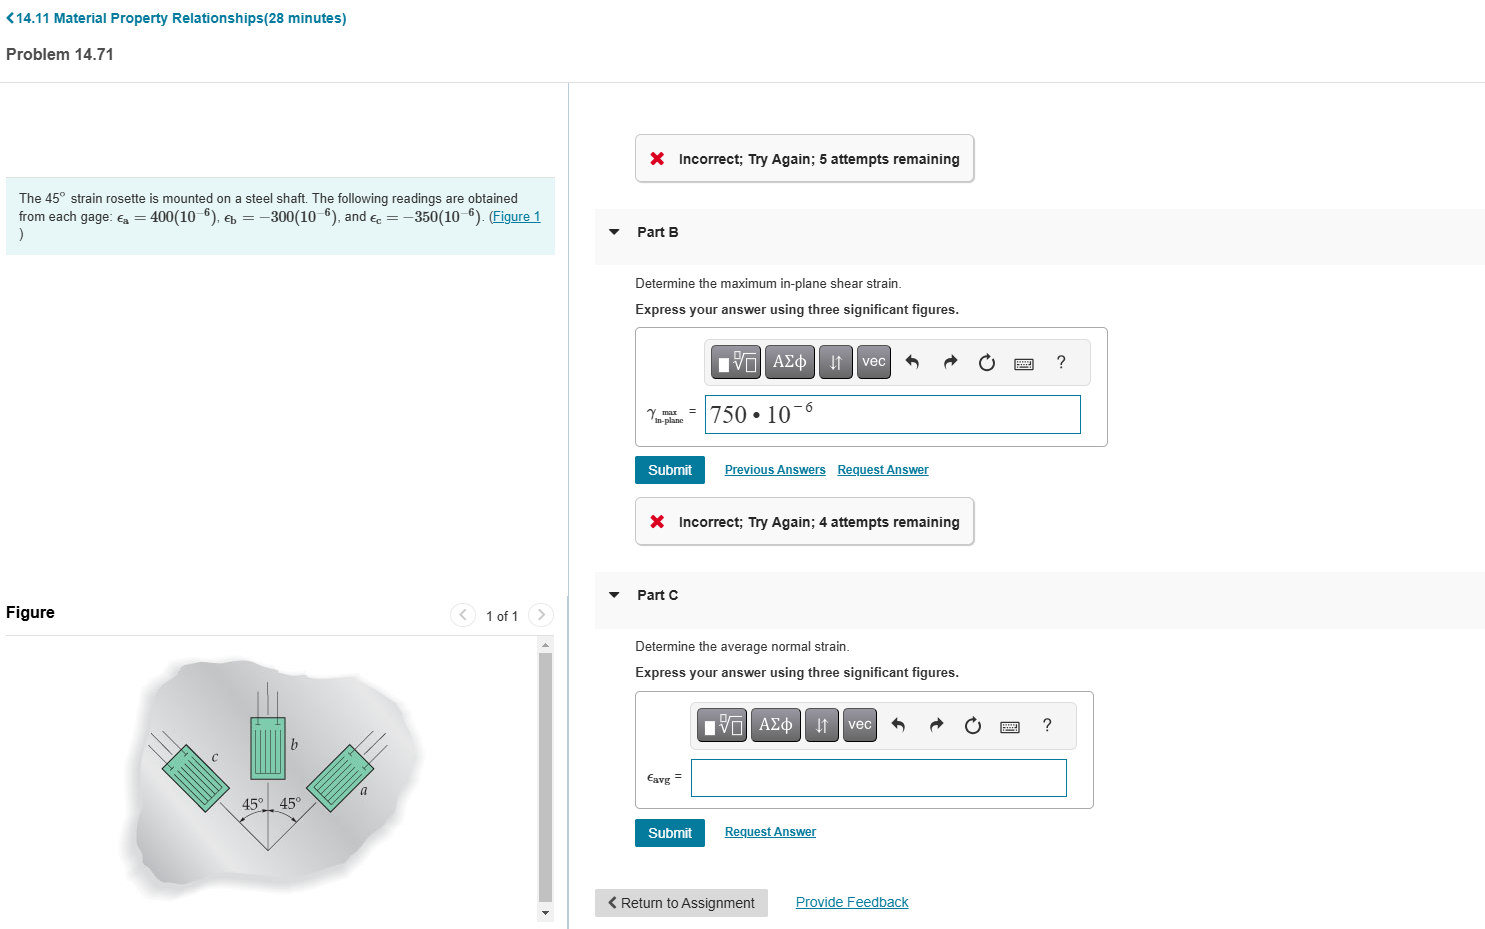
Task: Open Greek symbols menu in Part C toolbar
Action: coord(776,725)
